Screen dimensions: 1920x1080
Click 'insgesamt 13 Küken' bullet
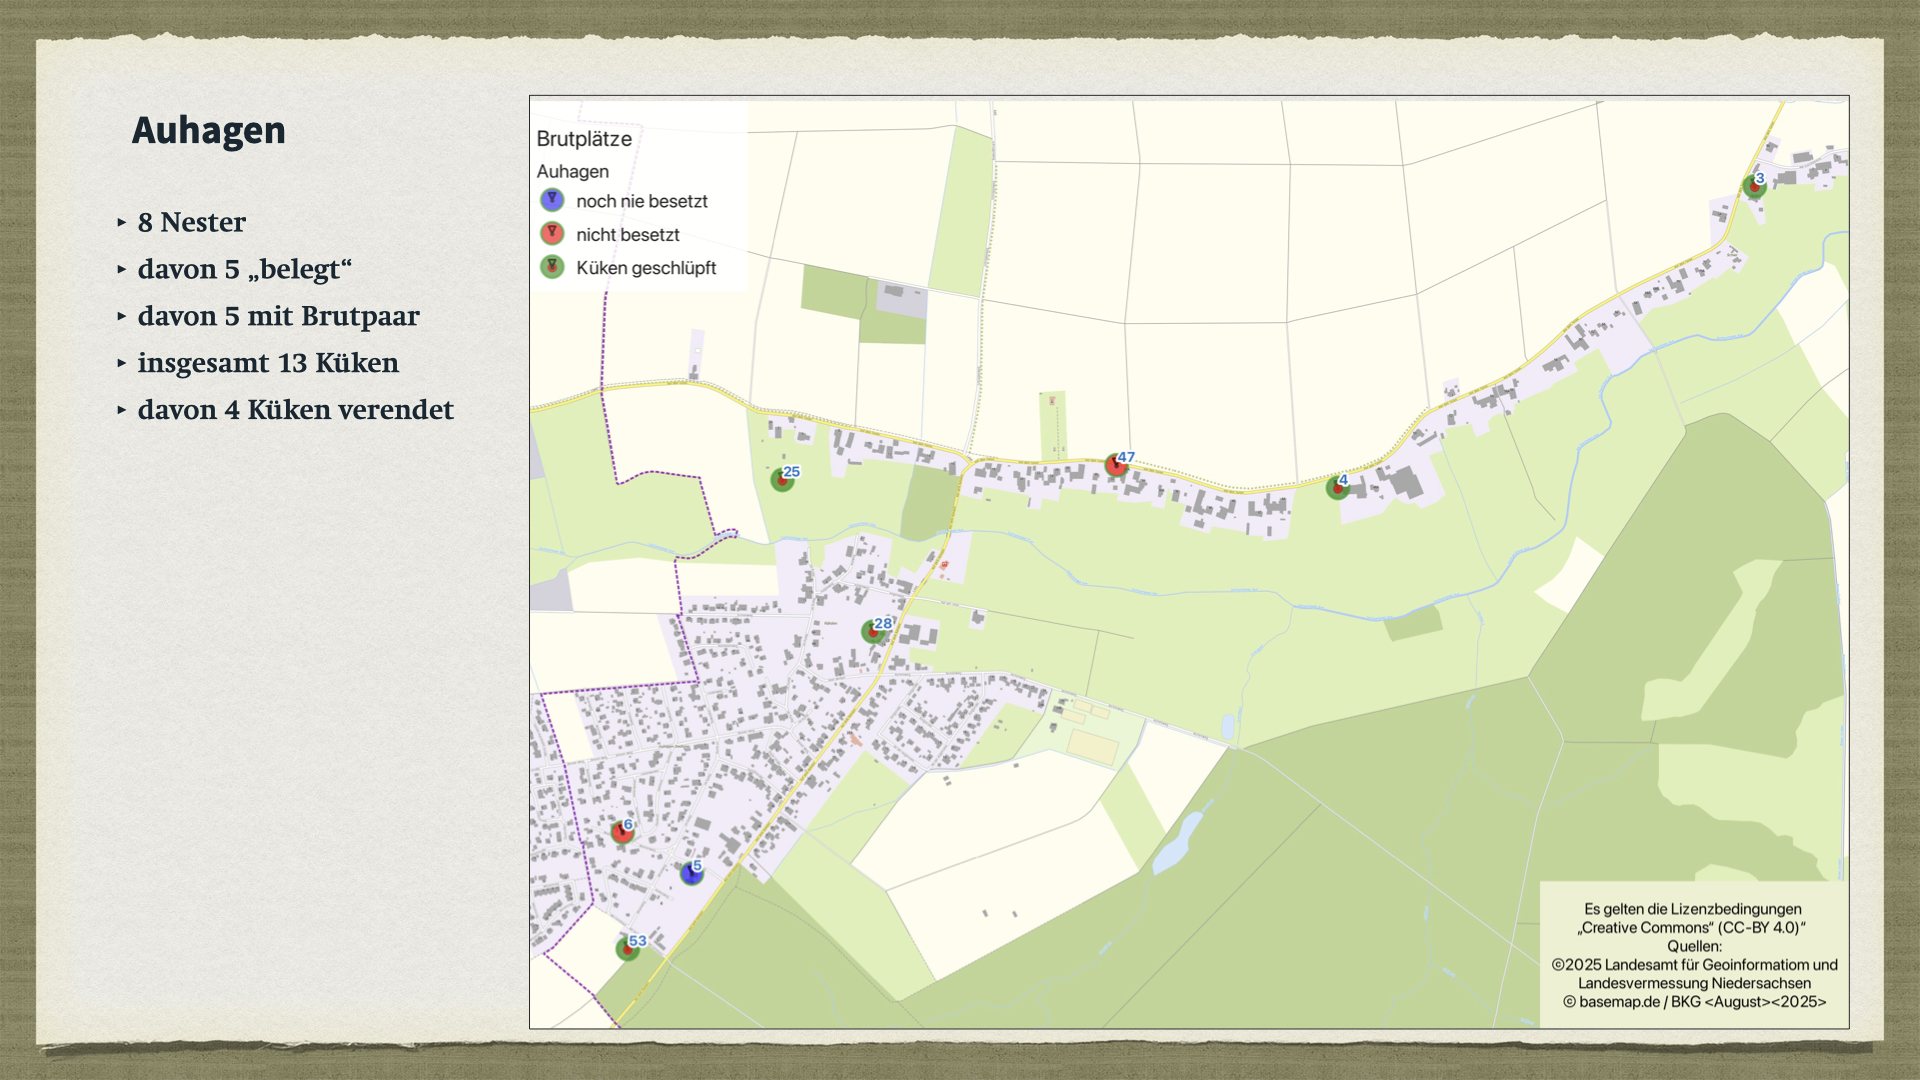point(268,363)
